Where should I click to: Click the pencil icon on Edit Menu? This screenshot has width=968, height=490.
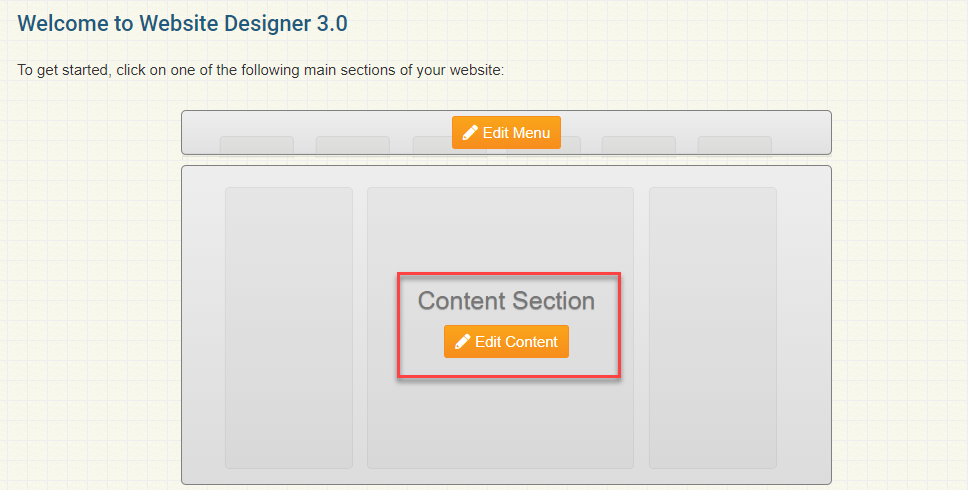coord(470,133)
